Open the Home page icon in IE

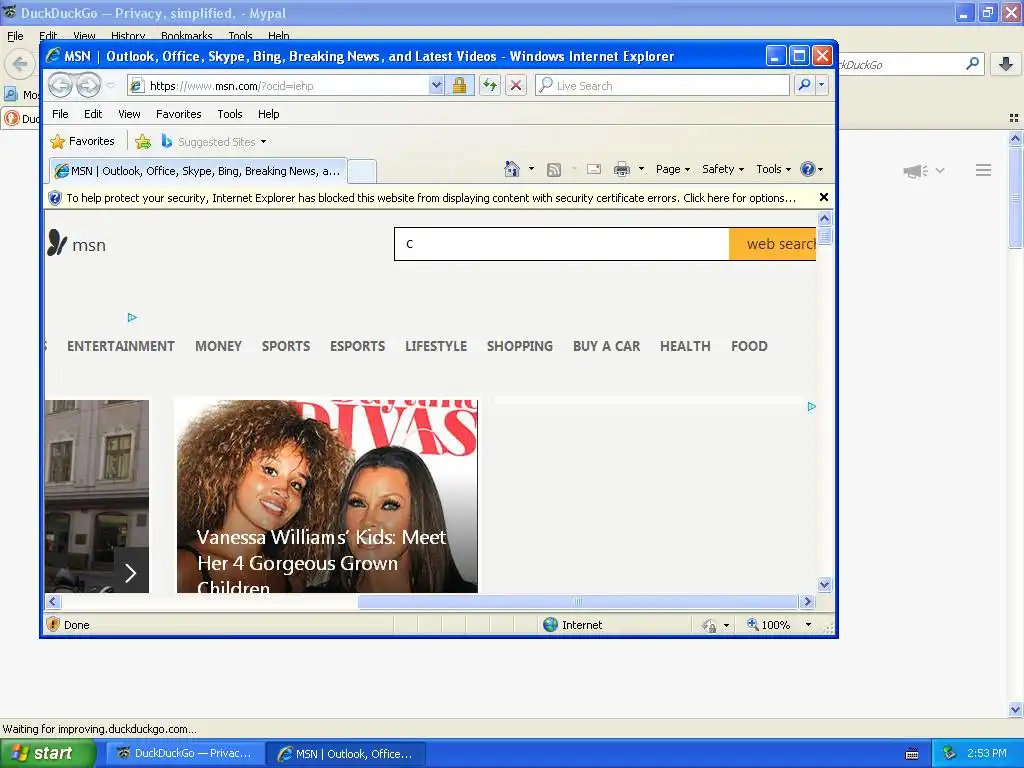(x=511, y=169)
